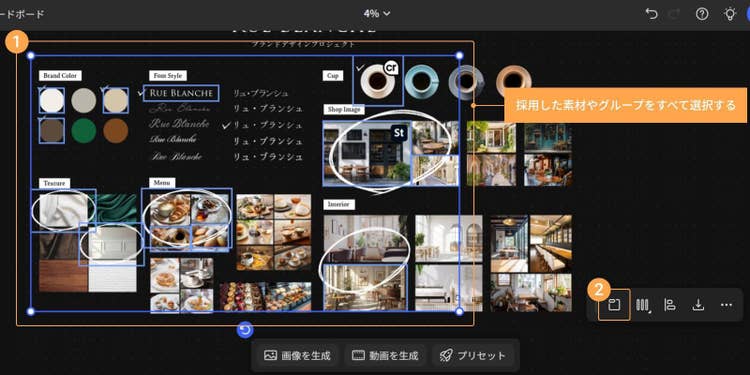Screen dimensions: 750x375
Task: Select the green Brand Color swatch
Action: pos(84,131)
